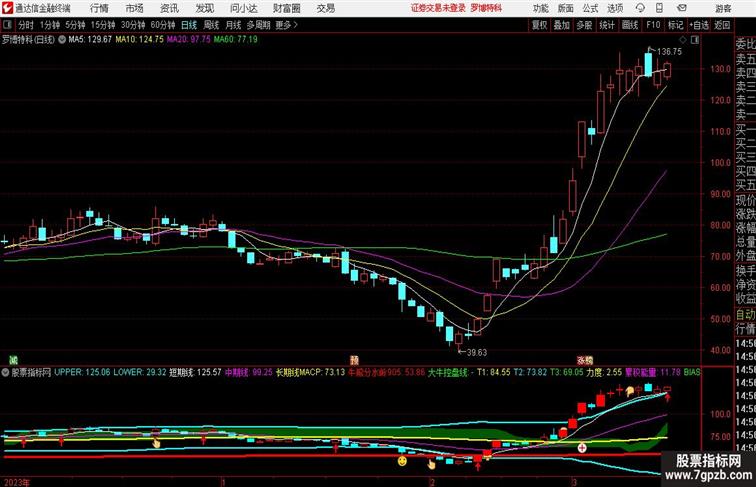Click the 136.75 high price label
The image size is (756, 487).
click(669, 52)
